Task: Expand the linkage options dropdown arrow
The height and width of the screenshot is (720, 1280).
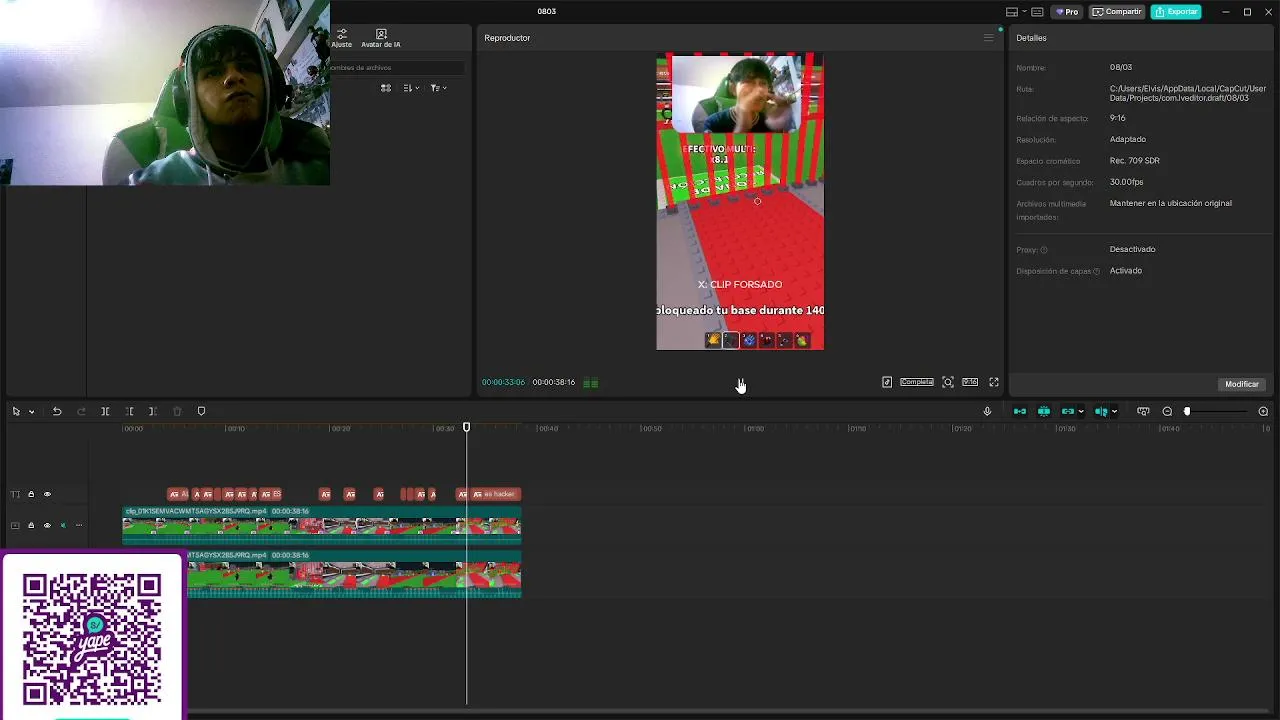Action: [1081, 411]
